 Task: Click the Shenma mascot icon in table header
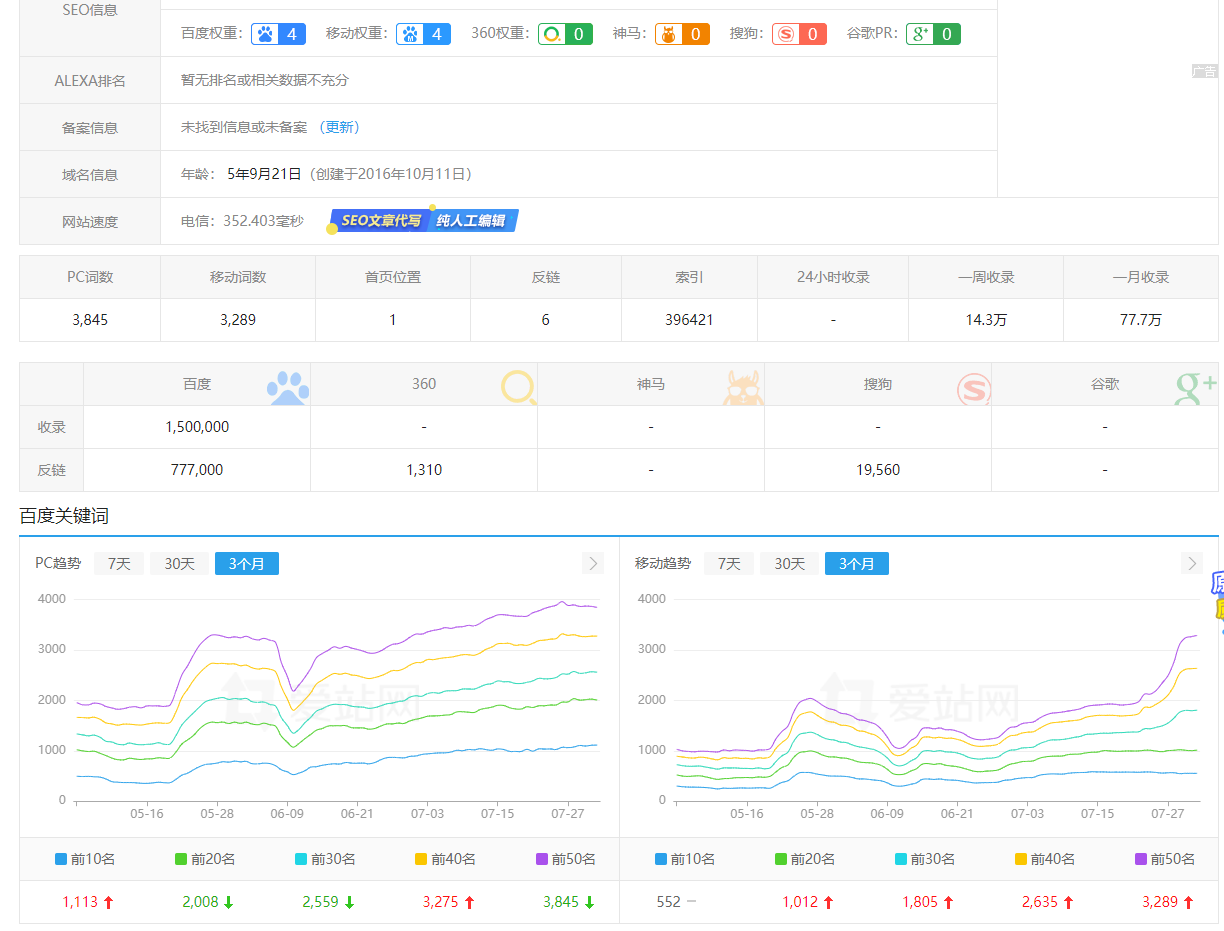click(743, 387)
